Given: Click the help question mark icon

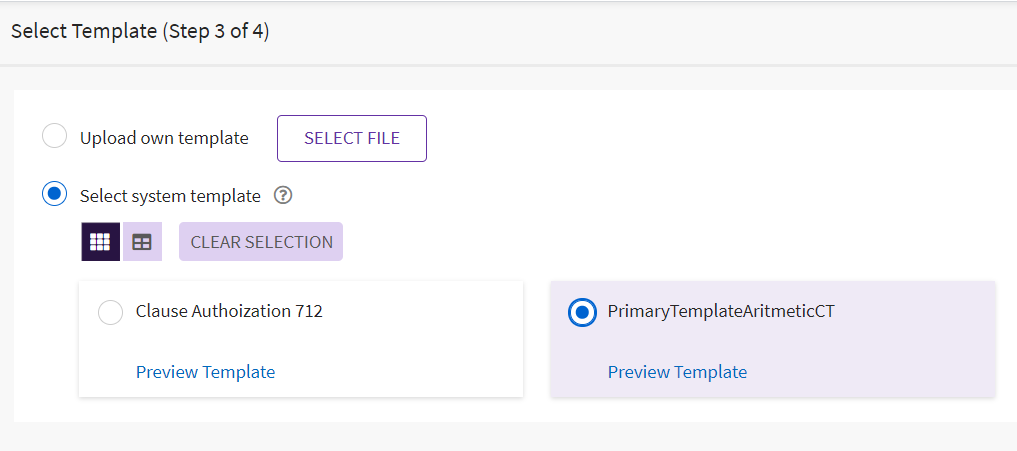Looking at the screenshot, I should point(283,196).
